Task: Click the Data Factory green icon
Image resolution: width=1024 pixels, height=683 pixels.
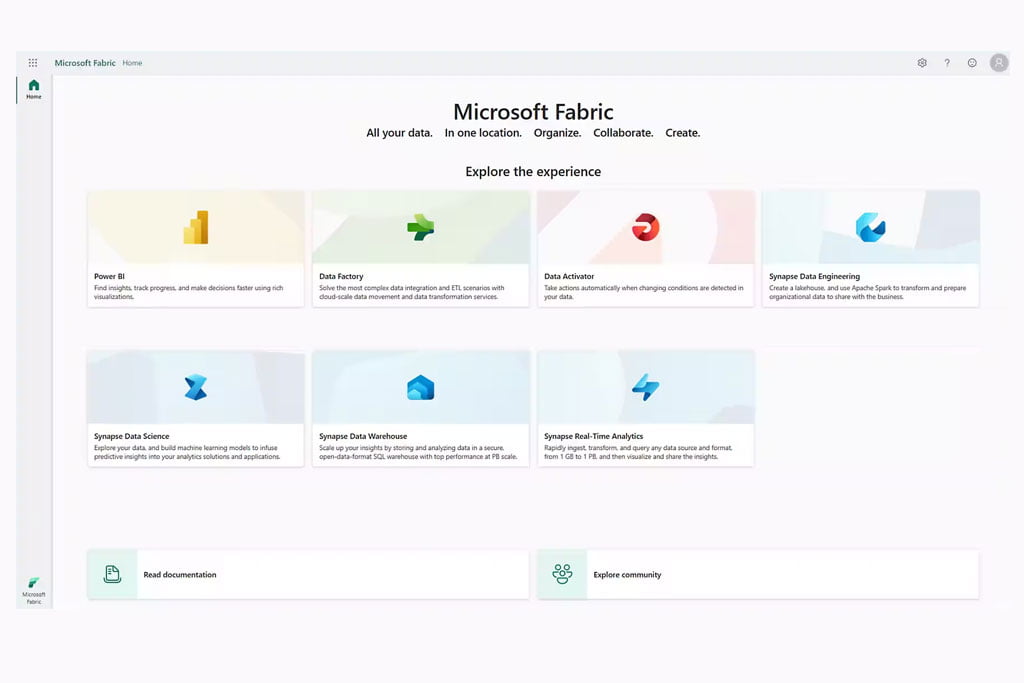Action: [x=420, y=228]
